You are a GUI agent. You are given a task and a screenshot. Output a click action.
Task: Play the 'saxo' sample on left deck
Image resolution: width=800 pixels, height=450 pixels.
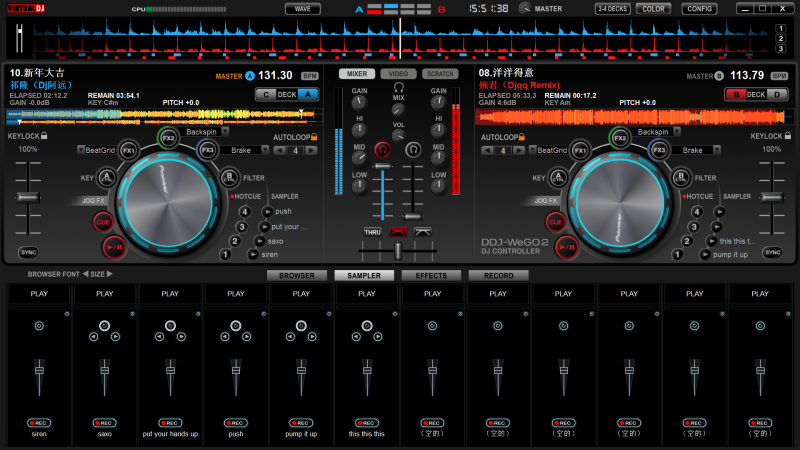tap(260, 241)
